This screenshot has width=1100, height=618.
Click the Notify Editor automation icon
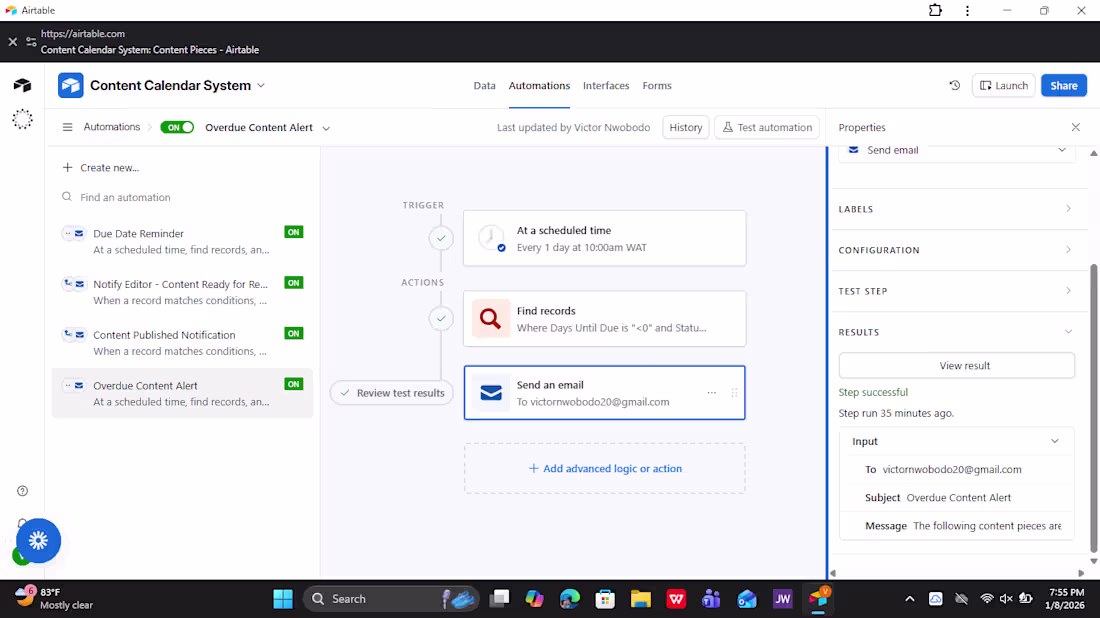click(74, 284)
